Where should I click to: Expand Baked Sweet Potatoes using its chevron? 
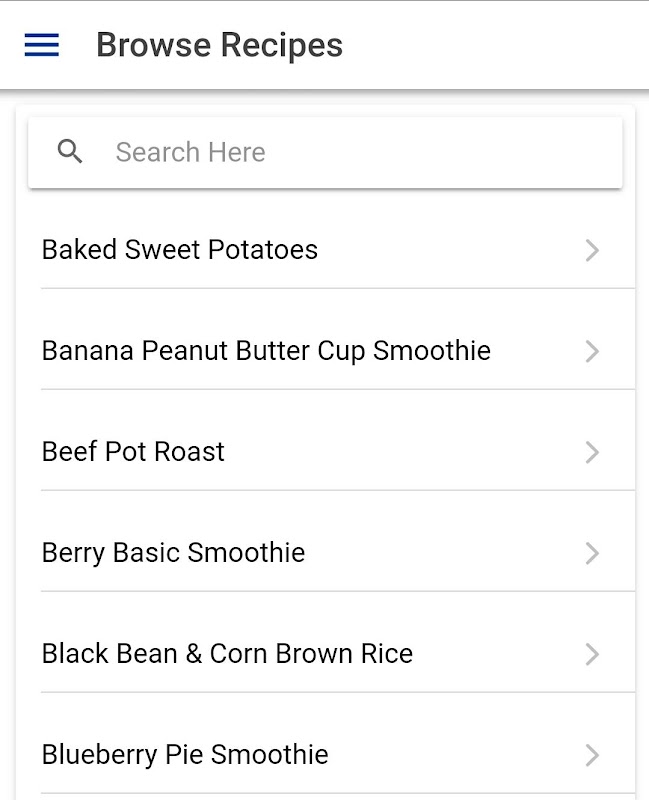click(592, 250)
